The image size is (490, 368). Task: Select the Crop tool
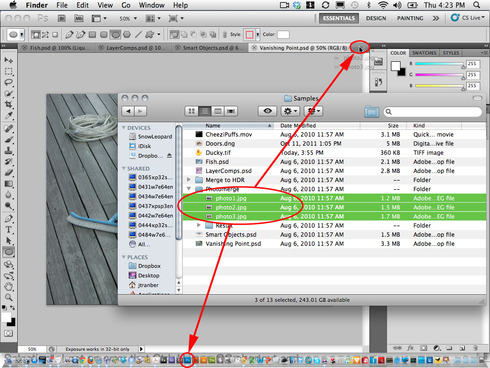coord(9,105)
